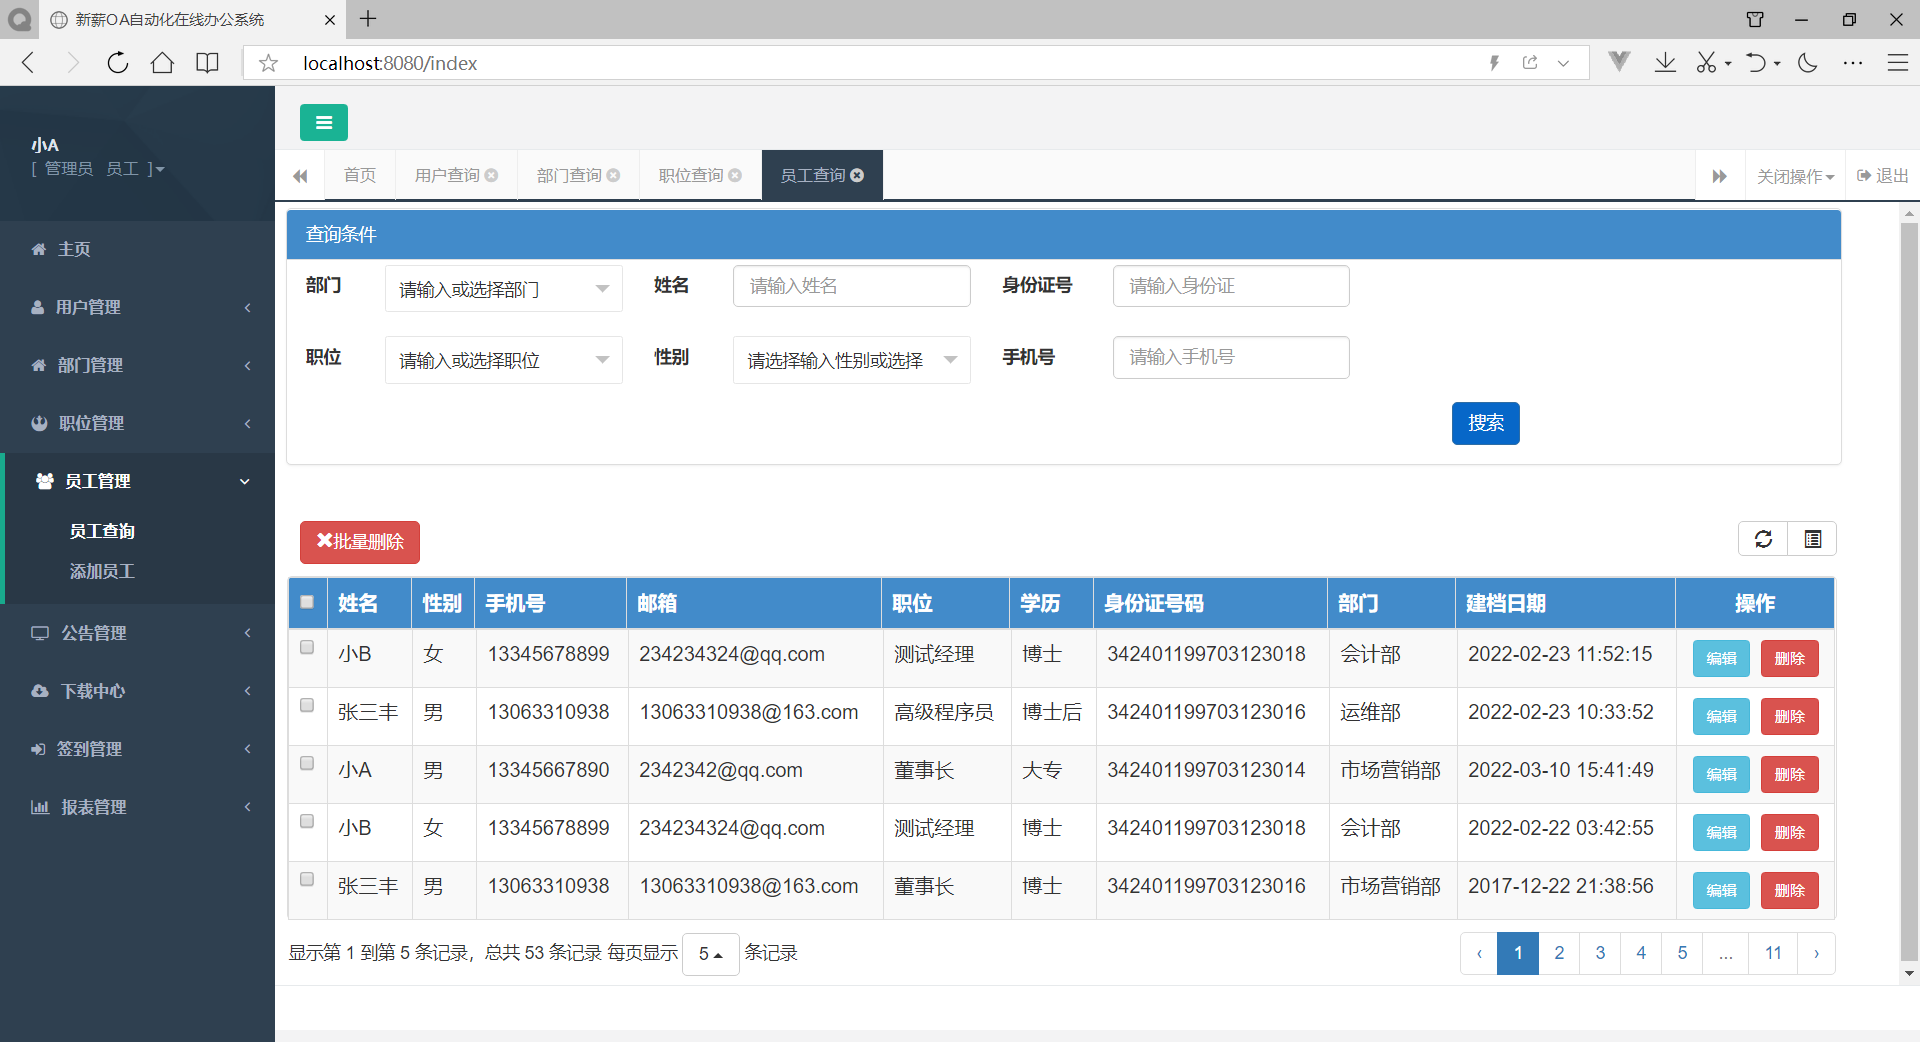The width and height of the screenshot is (1920, 1042).
Task: Open the 关闭操作 dropdown
Action: click(1795, 176)
